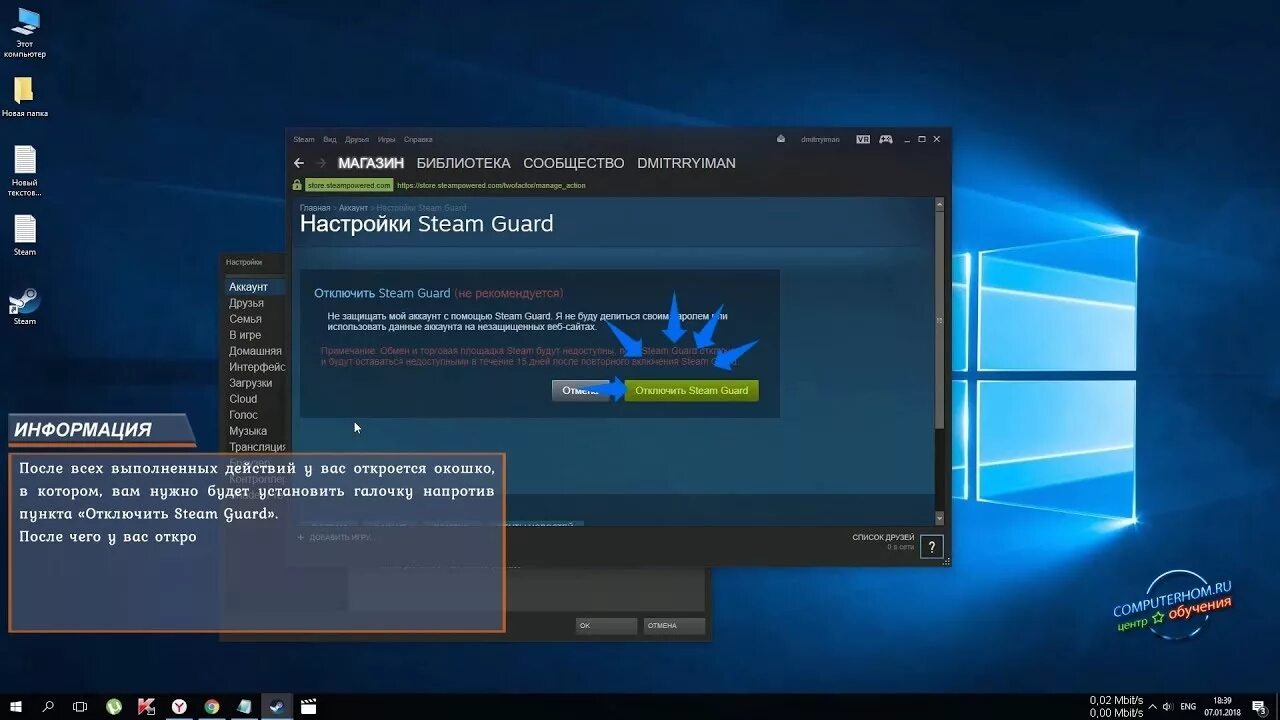The height and width of the screenshot is (720, 1280).
Task: Switch to the БИБЛИОТЕКА tab
Action: (x=463, y=163)
